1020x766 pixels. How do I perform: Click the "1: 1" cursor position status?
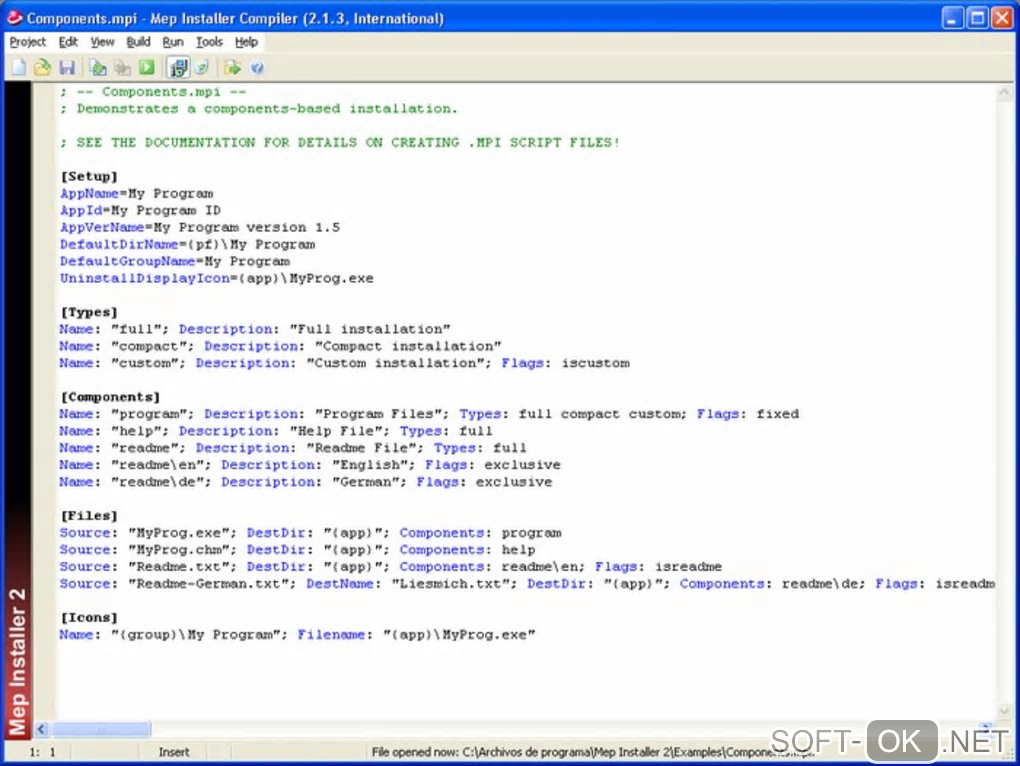pos(42,752)
